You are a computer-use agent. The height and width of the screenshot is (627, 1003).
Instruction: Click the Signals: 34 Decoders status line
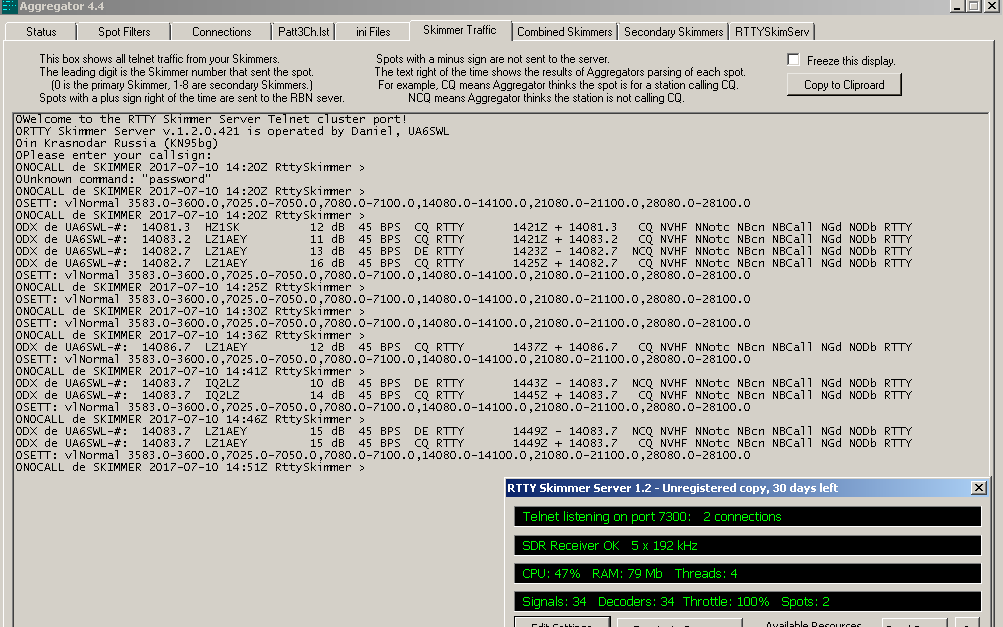(747, 602)
